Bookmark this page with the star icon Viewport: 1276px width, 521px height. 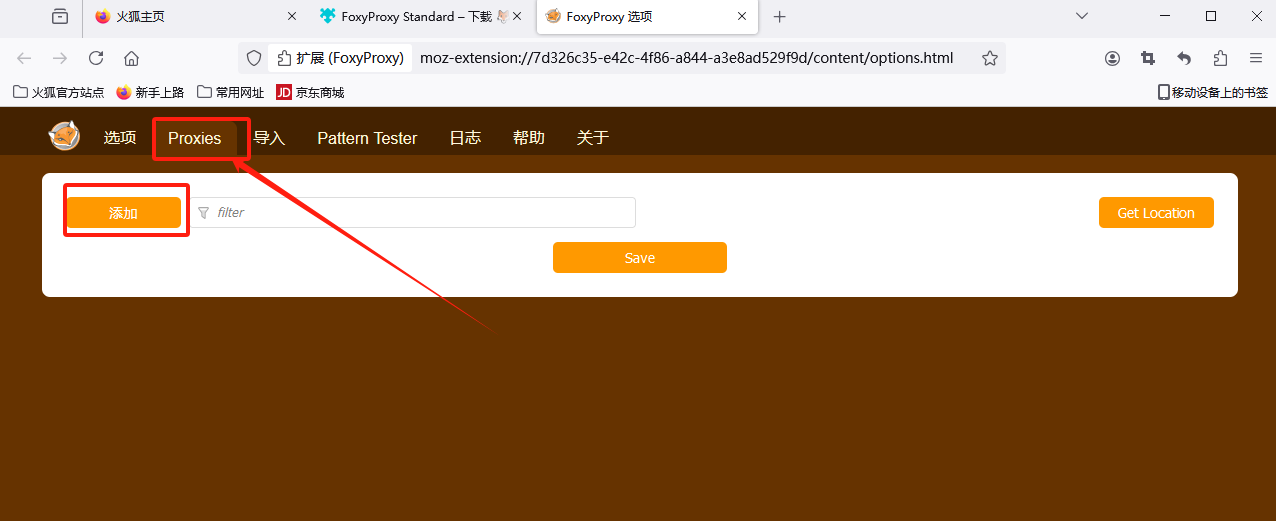[x=990, y=58]
